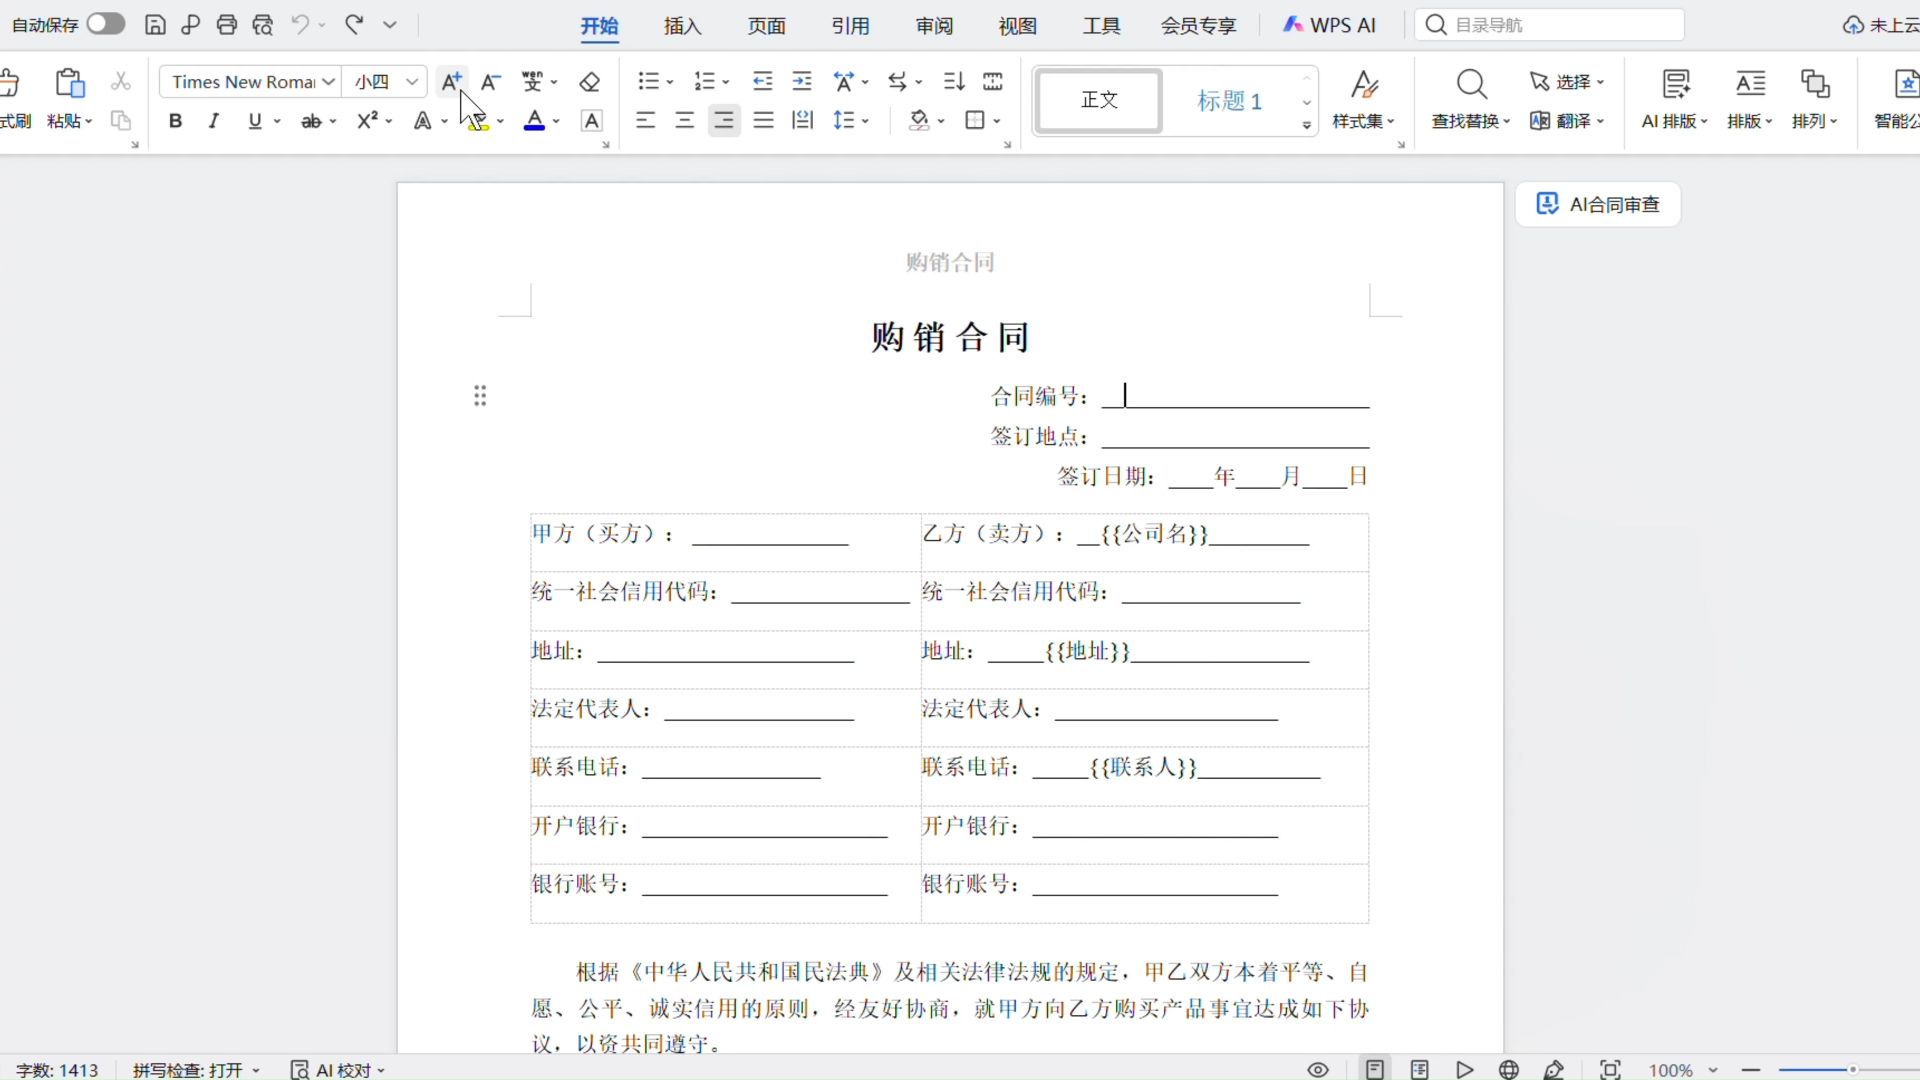The image size is (1920, 1080).
Task: Expand the Times New Roman font dropdown
Action: (x=328, y=82)
